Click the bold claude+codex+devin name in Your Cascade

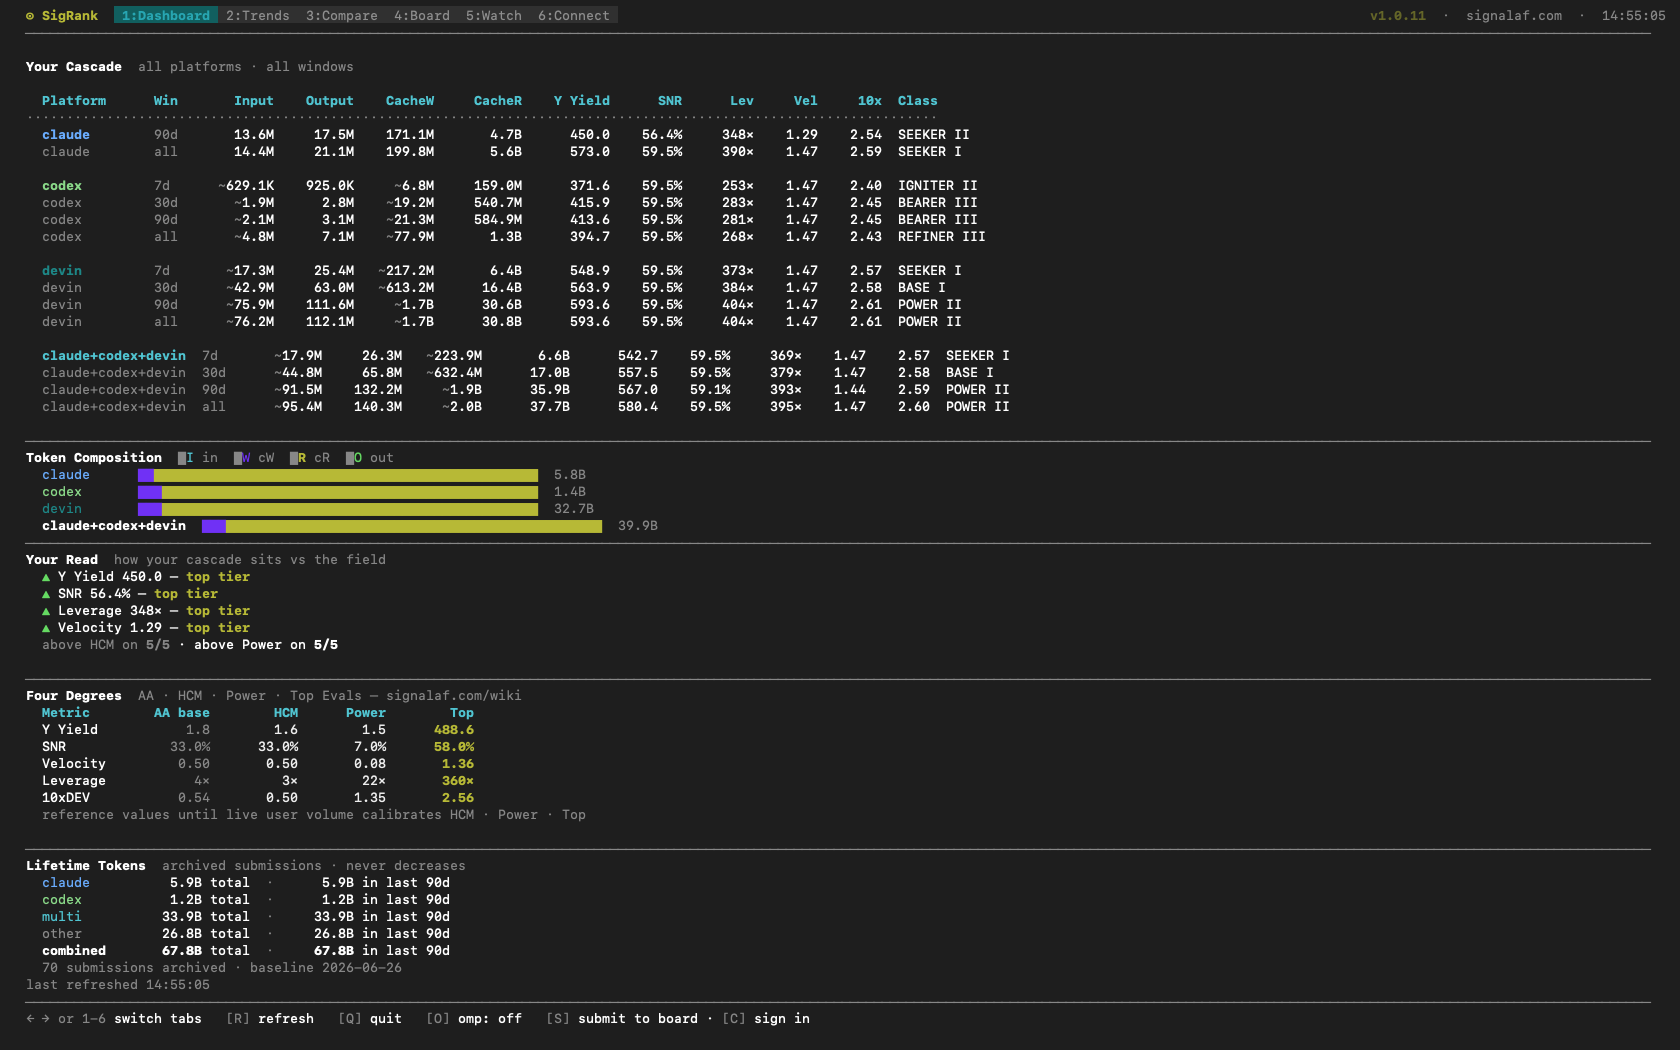pos(114,356)
